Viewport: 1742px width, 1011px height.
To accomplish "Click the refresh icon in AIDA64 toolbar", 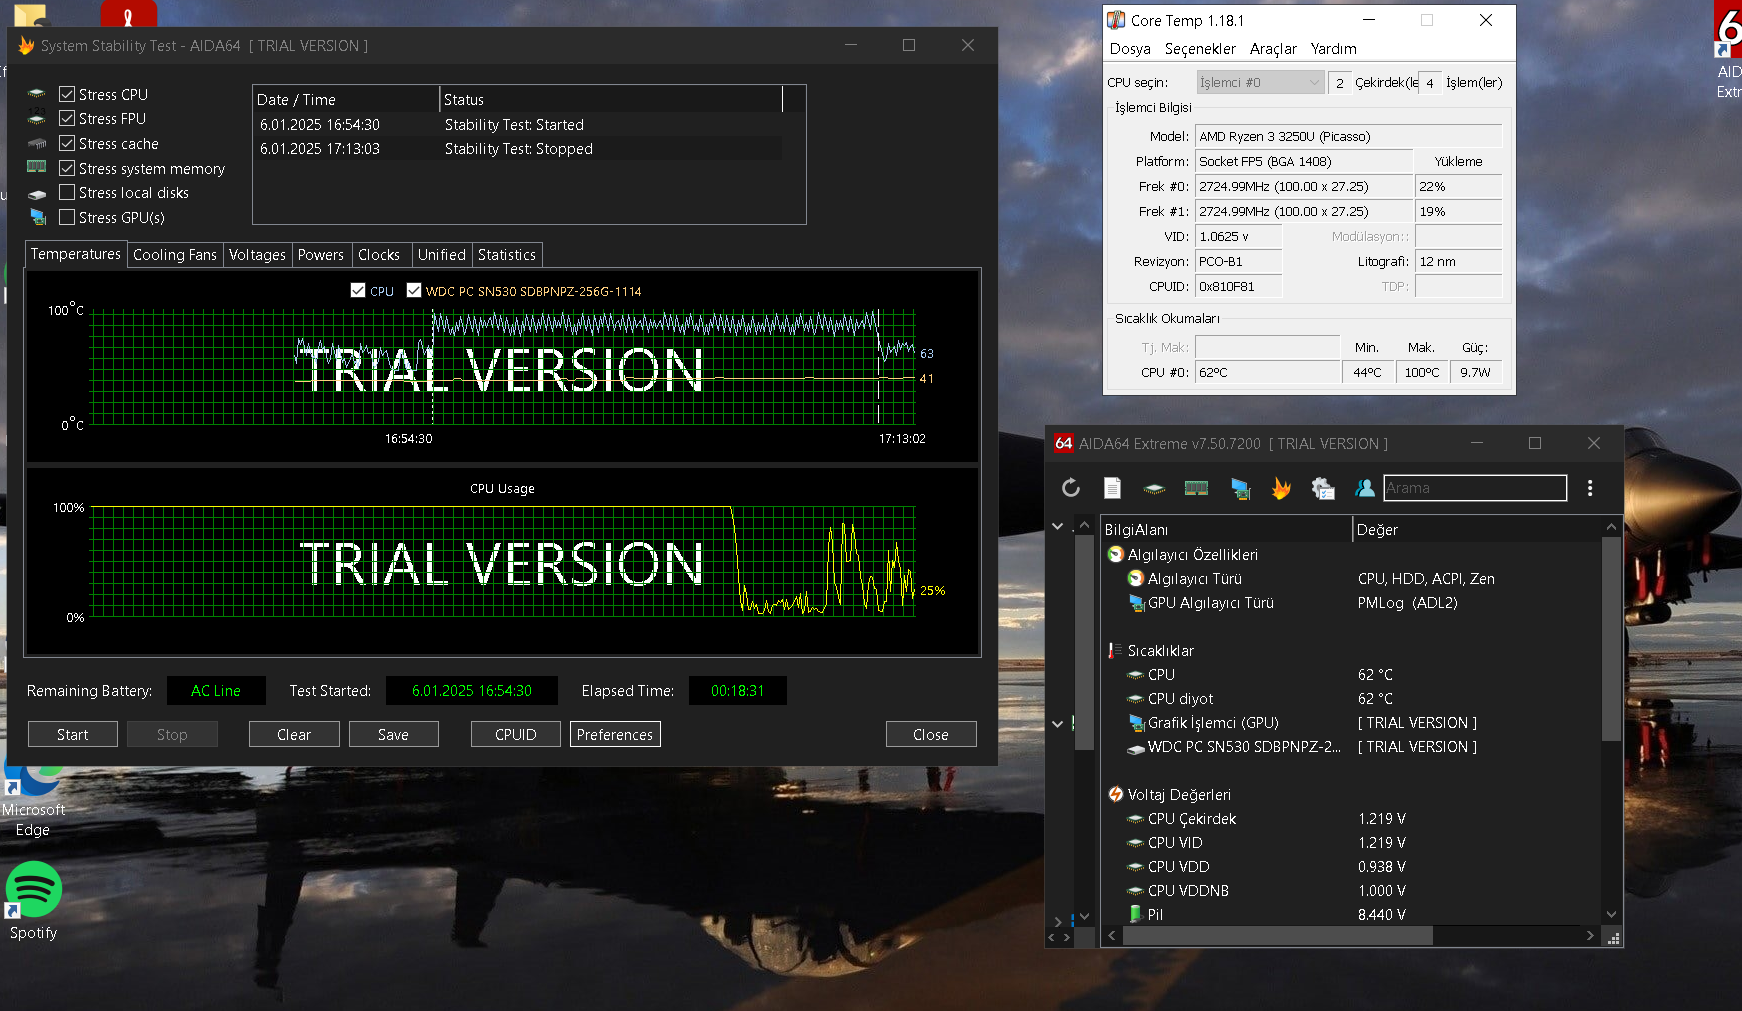I will 1070,488.
